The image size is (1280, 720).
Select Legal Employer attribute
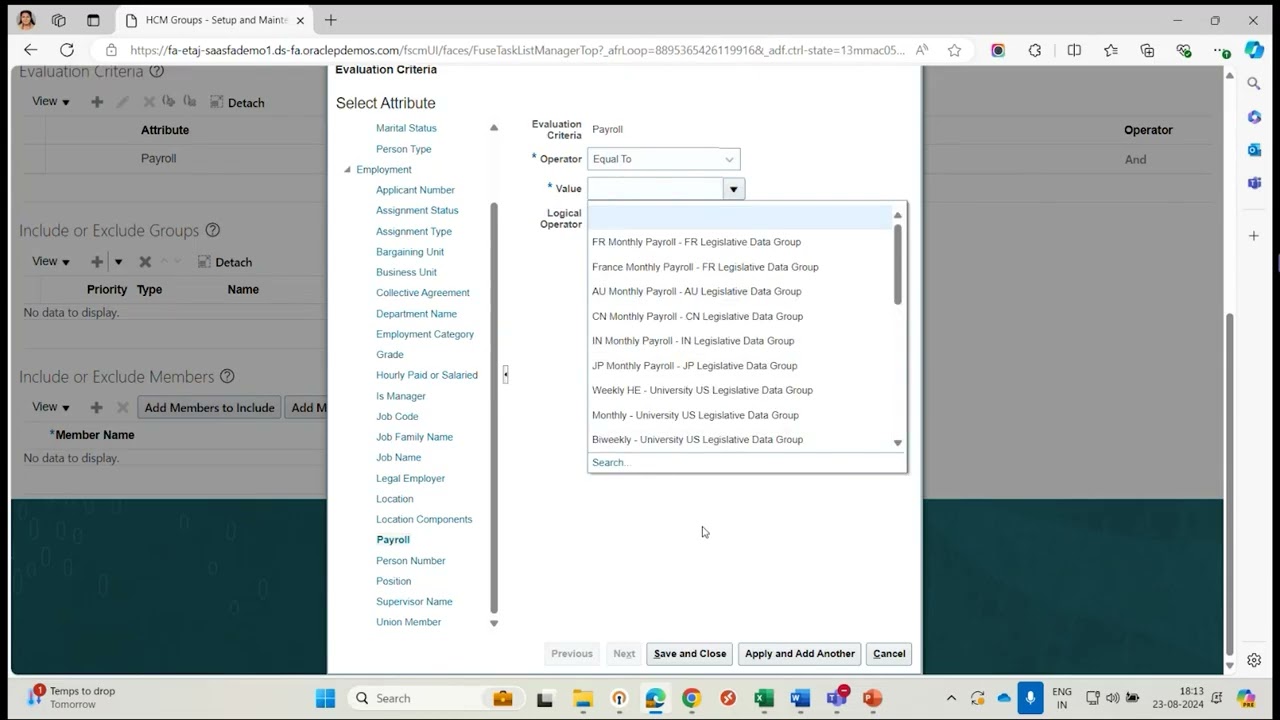point(410,479)
